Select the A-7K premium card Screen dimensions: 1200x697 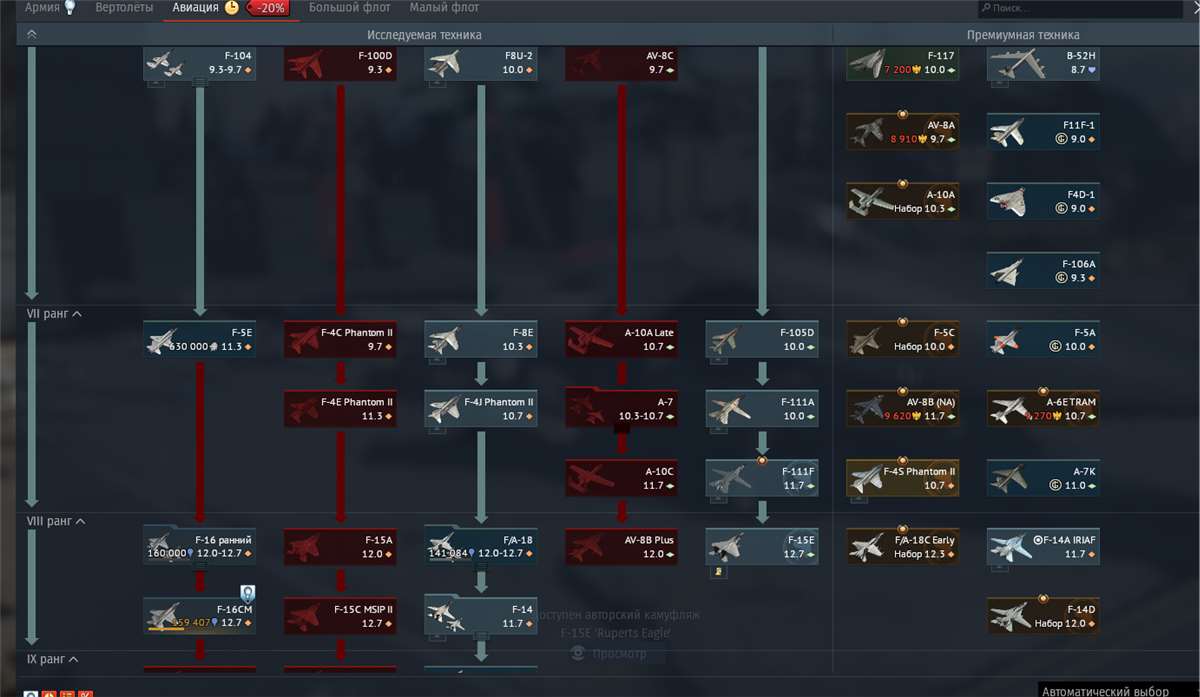tap(1043, 478)
